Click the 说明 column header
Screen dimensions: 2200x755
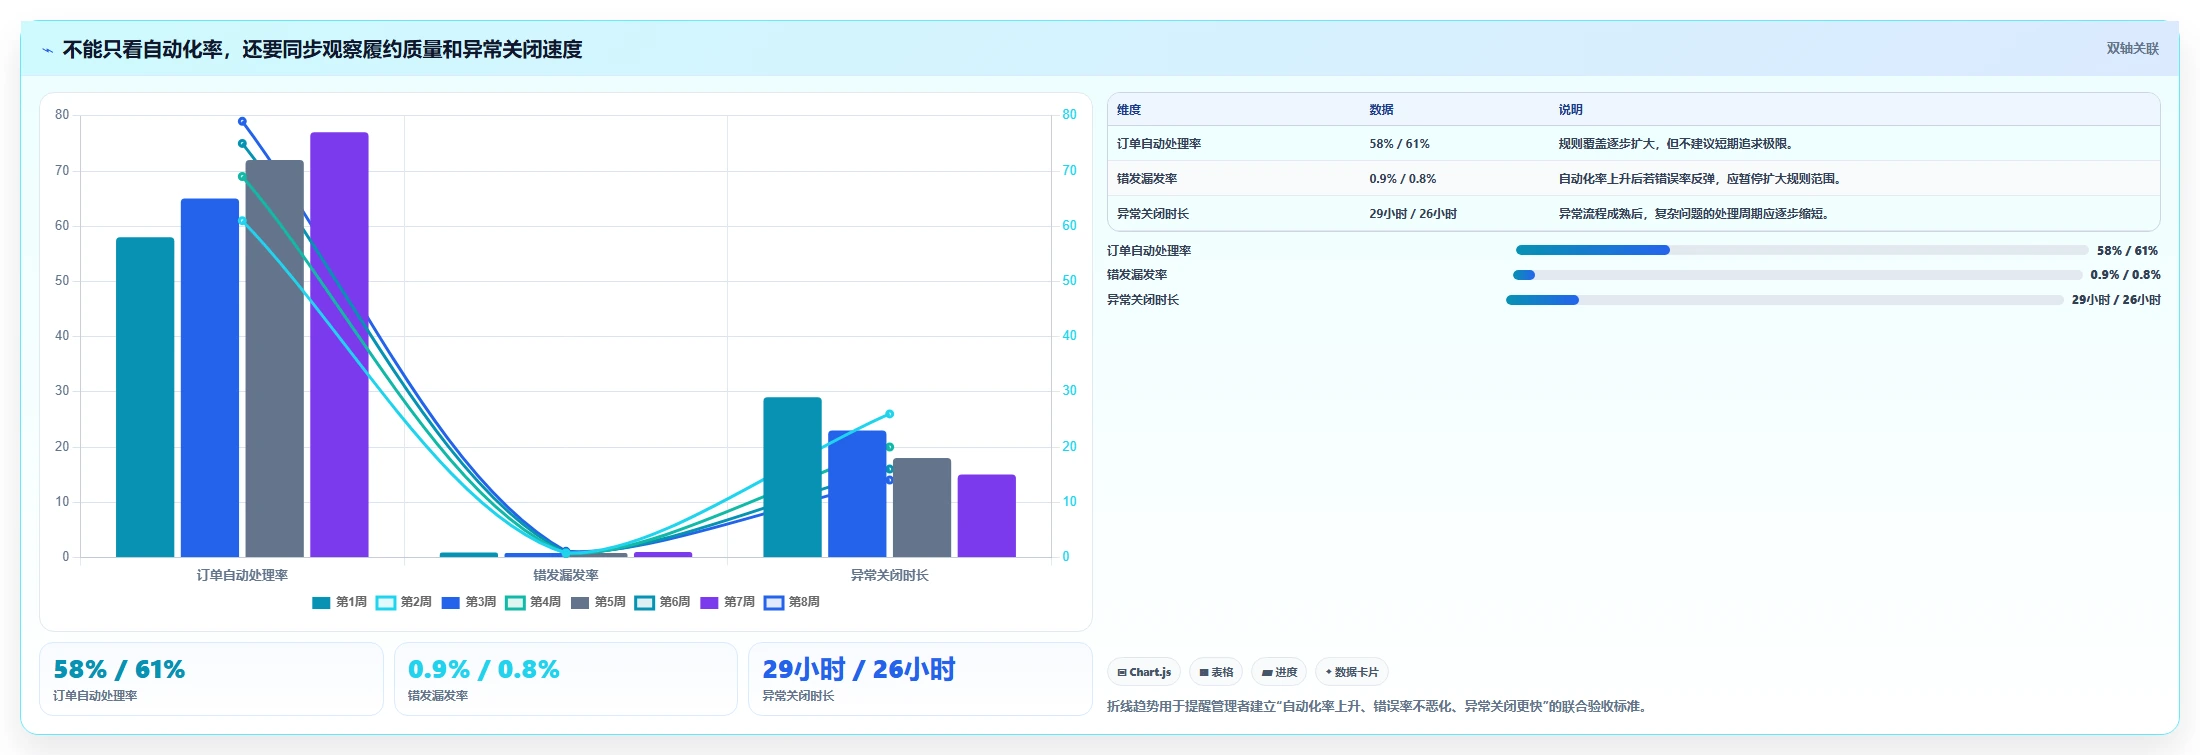click(1570, 110)
